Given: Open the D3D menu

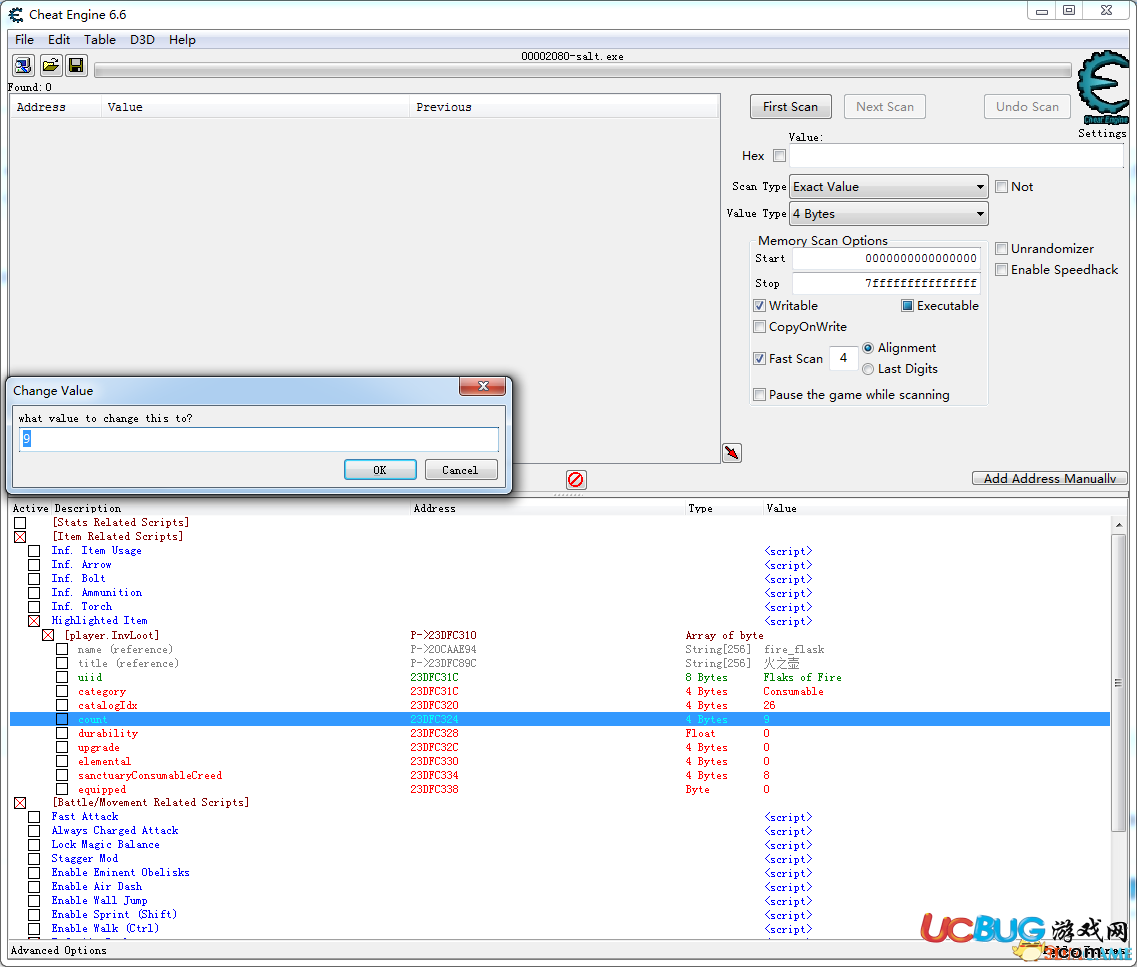Looking at the screenshot, I should click(x=142, y=40).
